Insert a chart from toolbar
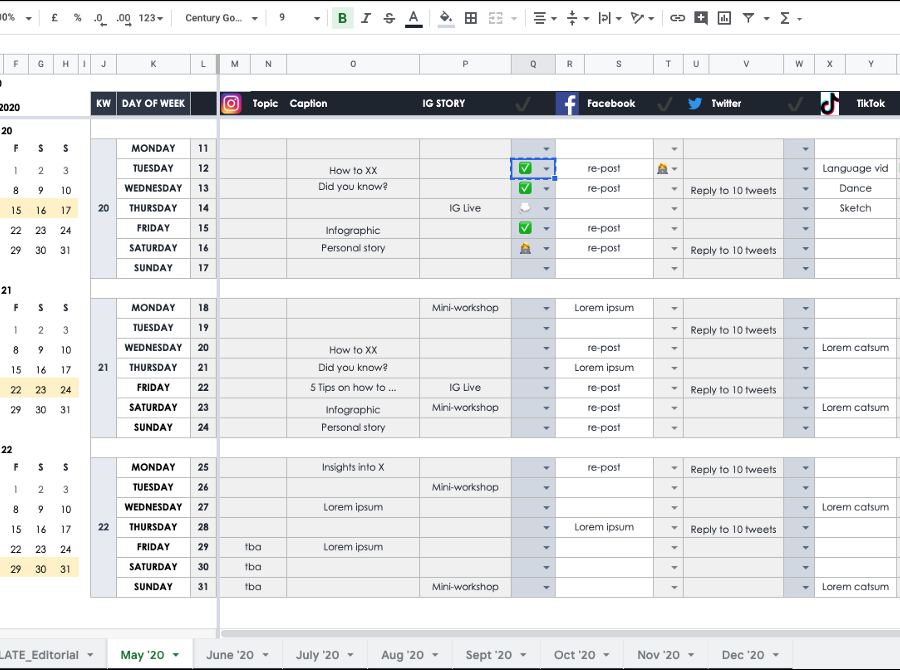 pos(724,18)
